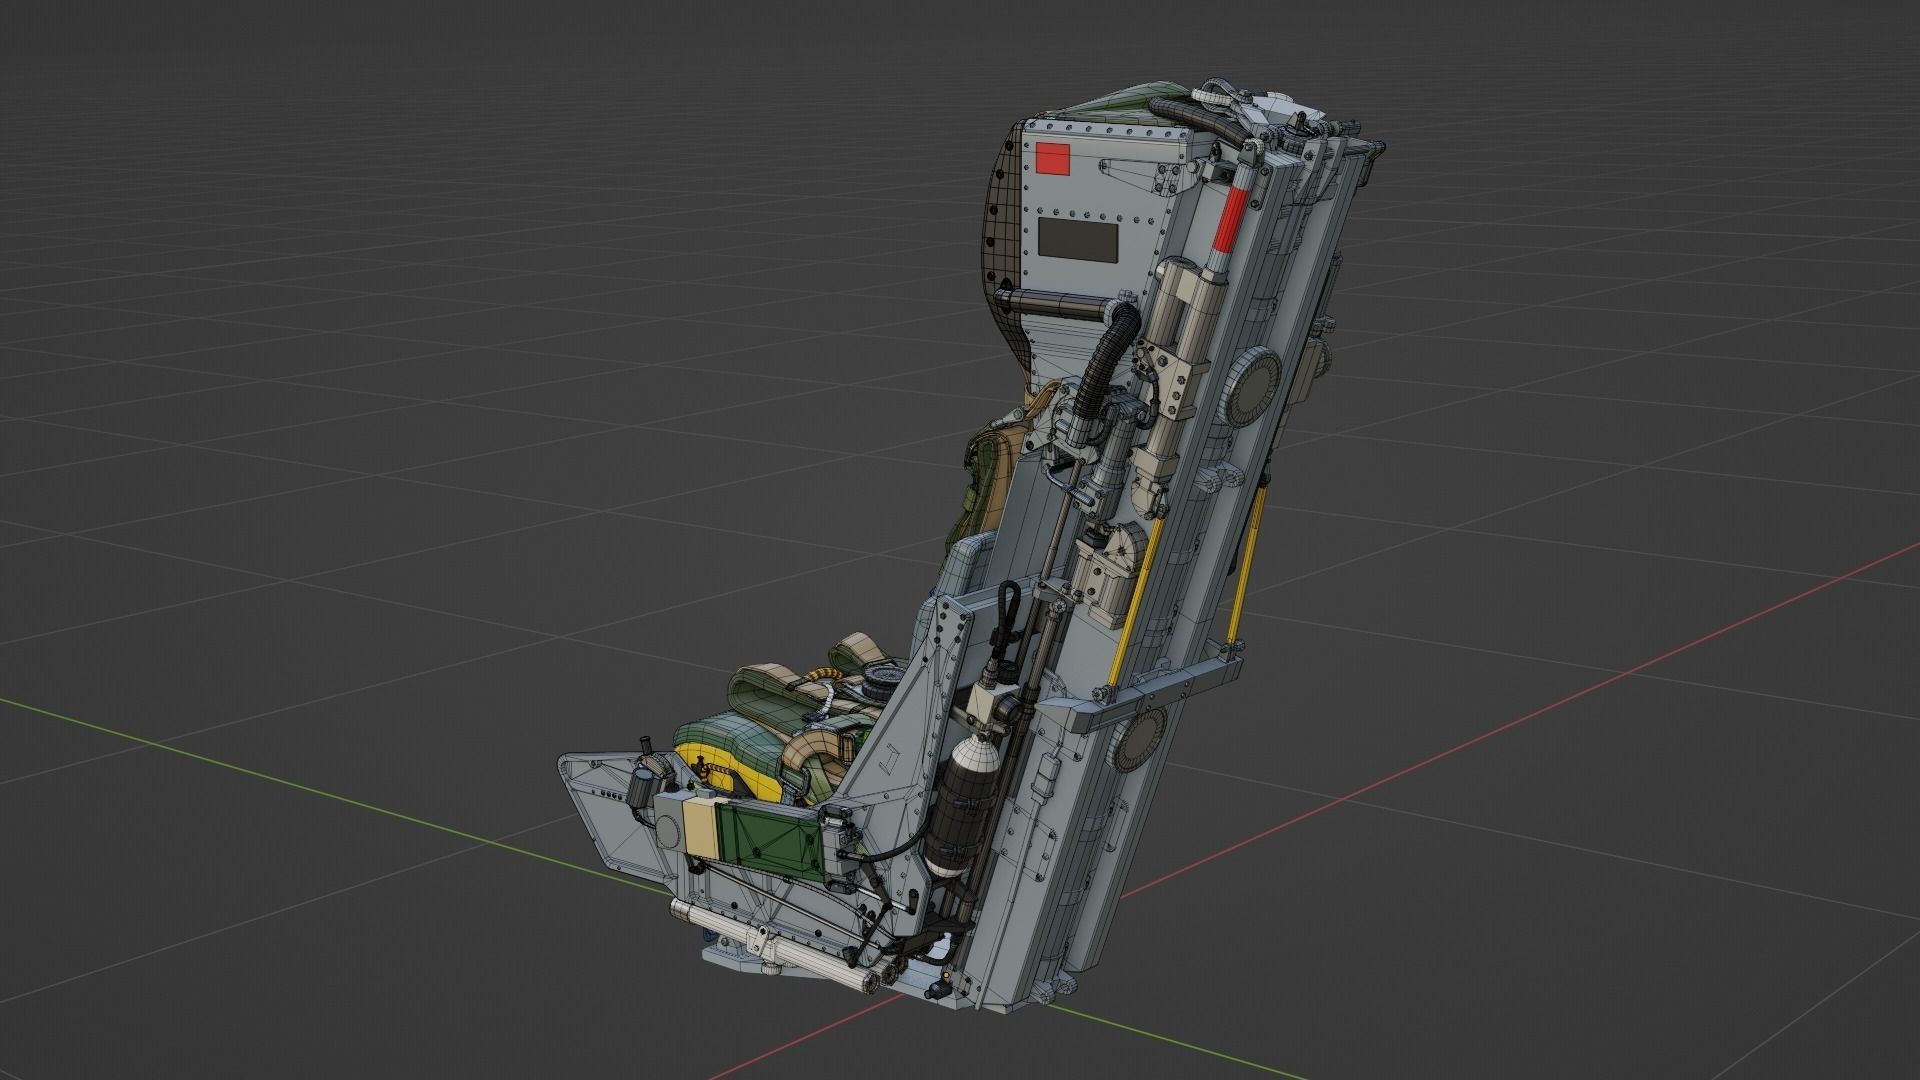Viewport: 1920px width, 1080px height.
Task: Select the dark rectangular plate on headrest box
Action: (x=1078, y=239)
